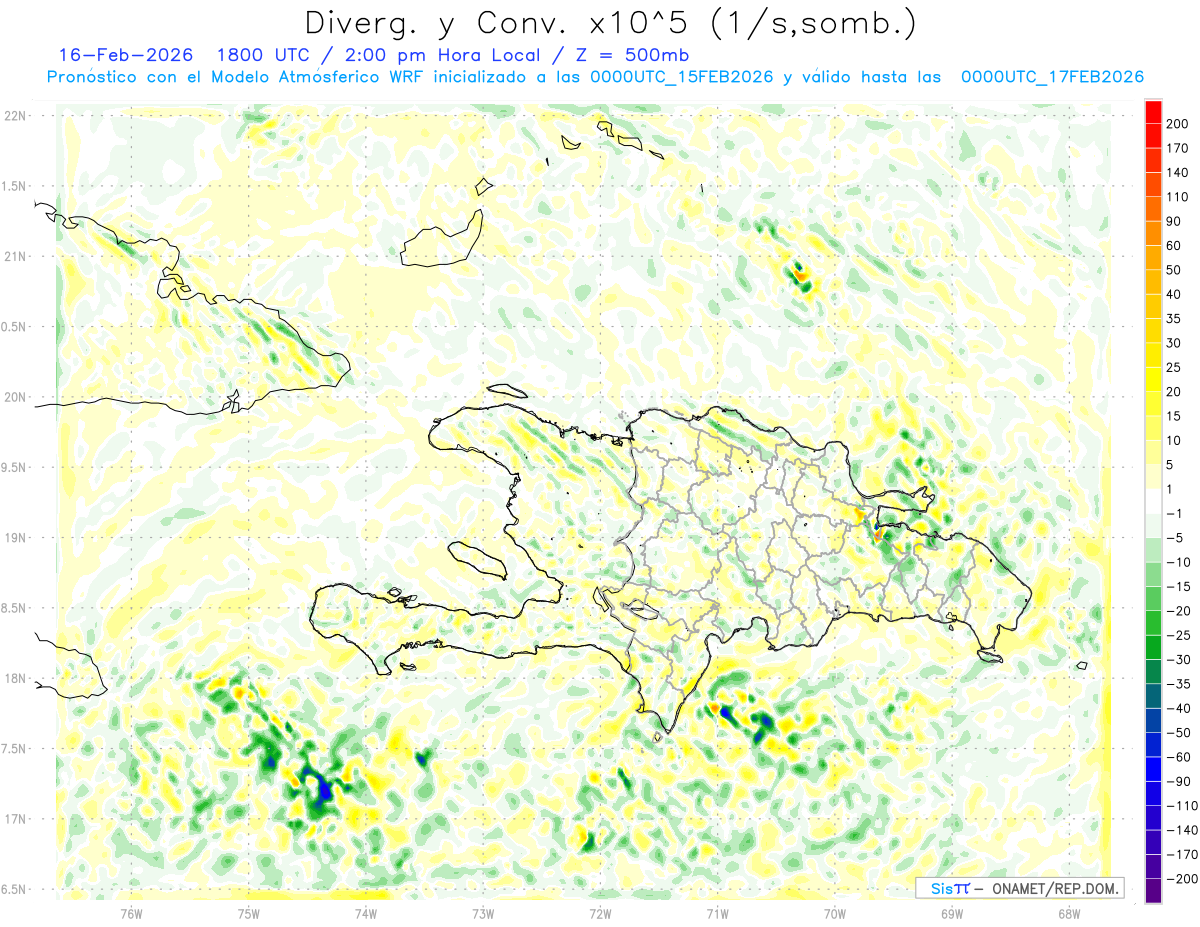Click the '0000UTC_17FEB2026' valid-until time text

point(1052,77)
